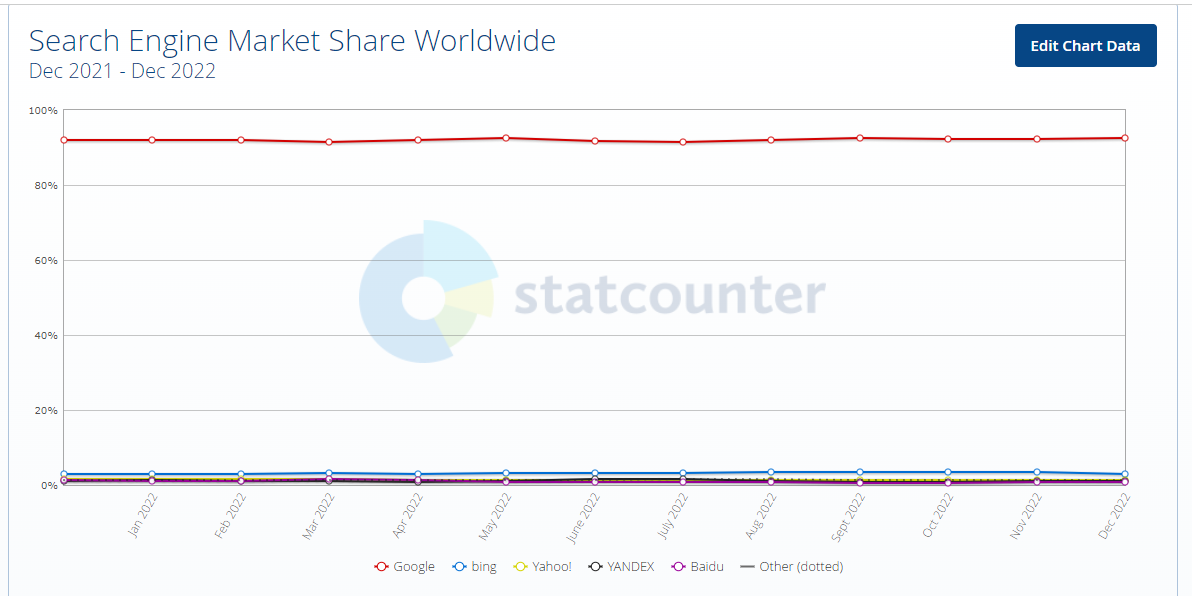
Task: Click Google data point at July 2022
Action: point(683,142)
